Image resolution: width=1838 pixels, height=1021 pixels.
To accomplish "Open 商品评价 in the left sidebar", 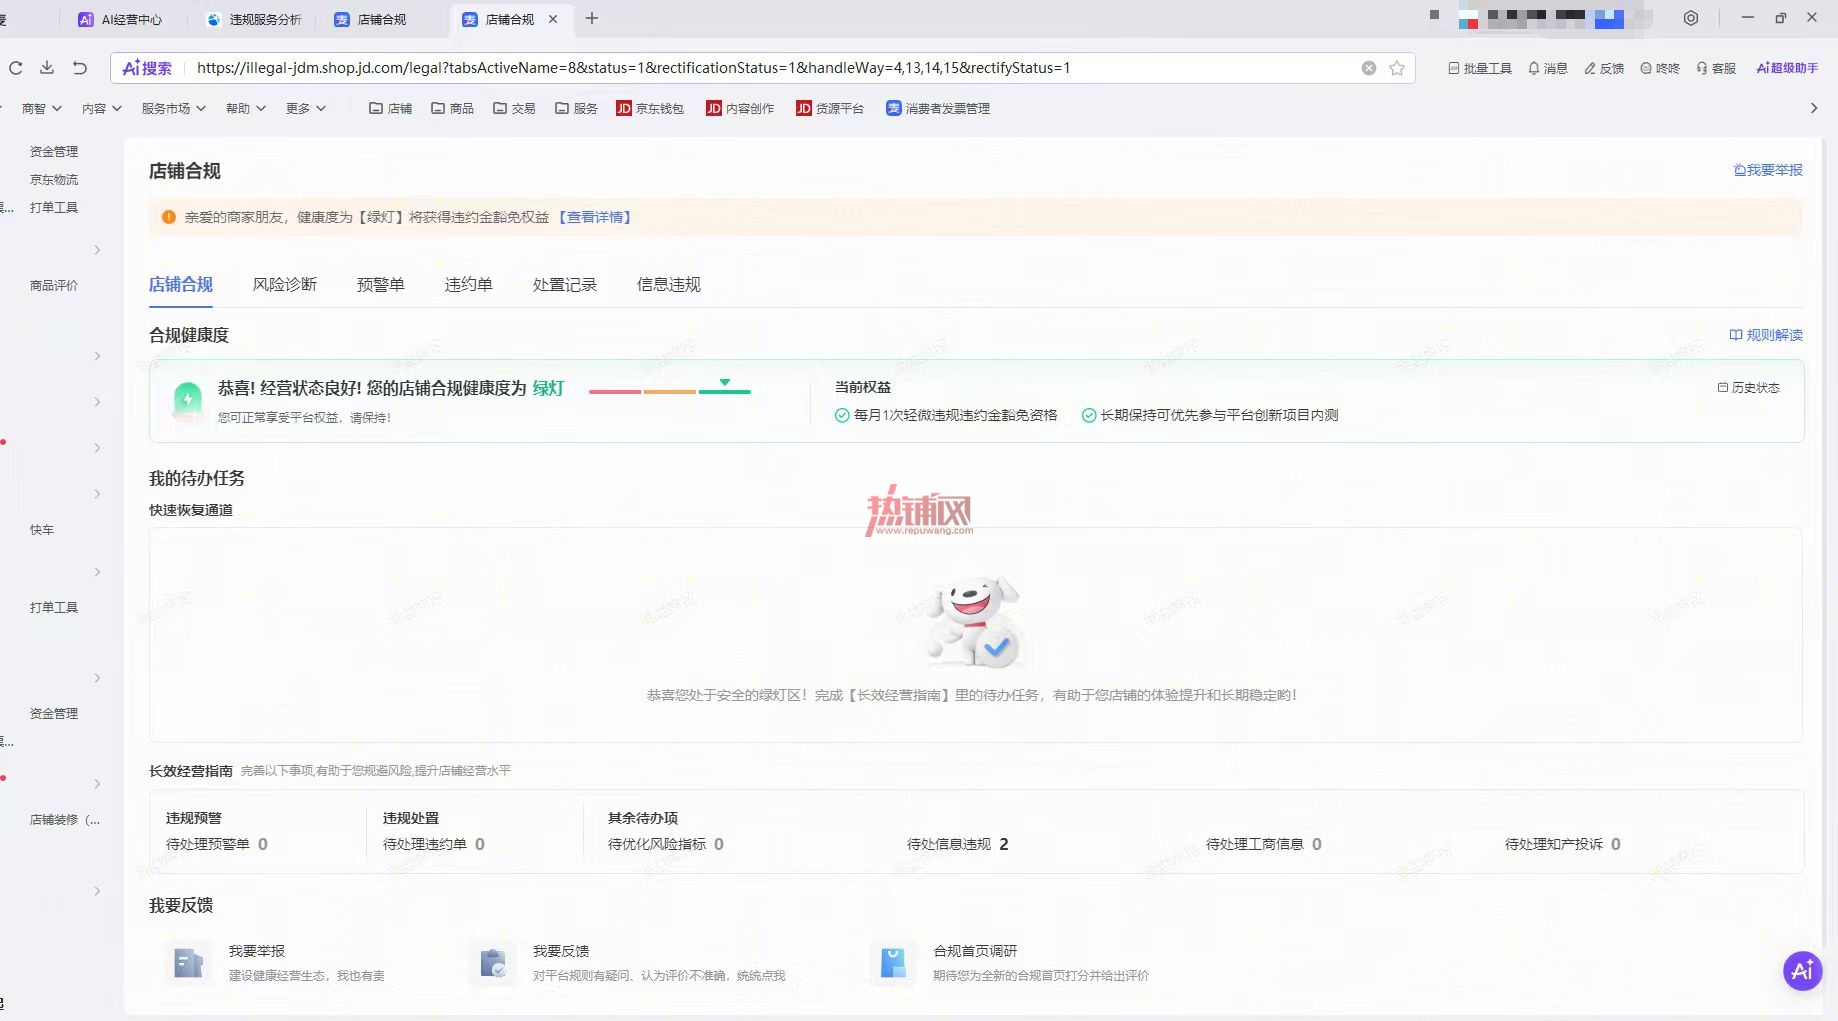I will point(54,286).
